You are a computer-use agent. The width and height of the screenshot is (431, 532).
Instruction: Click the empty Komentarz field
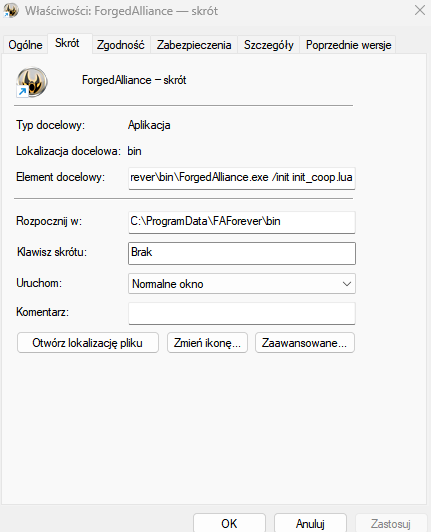coord(242,313)
